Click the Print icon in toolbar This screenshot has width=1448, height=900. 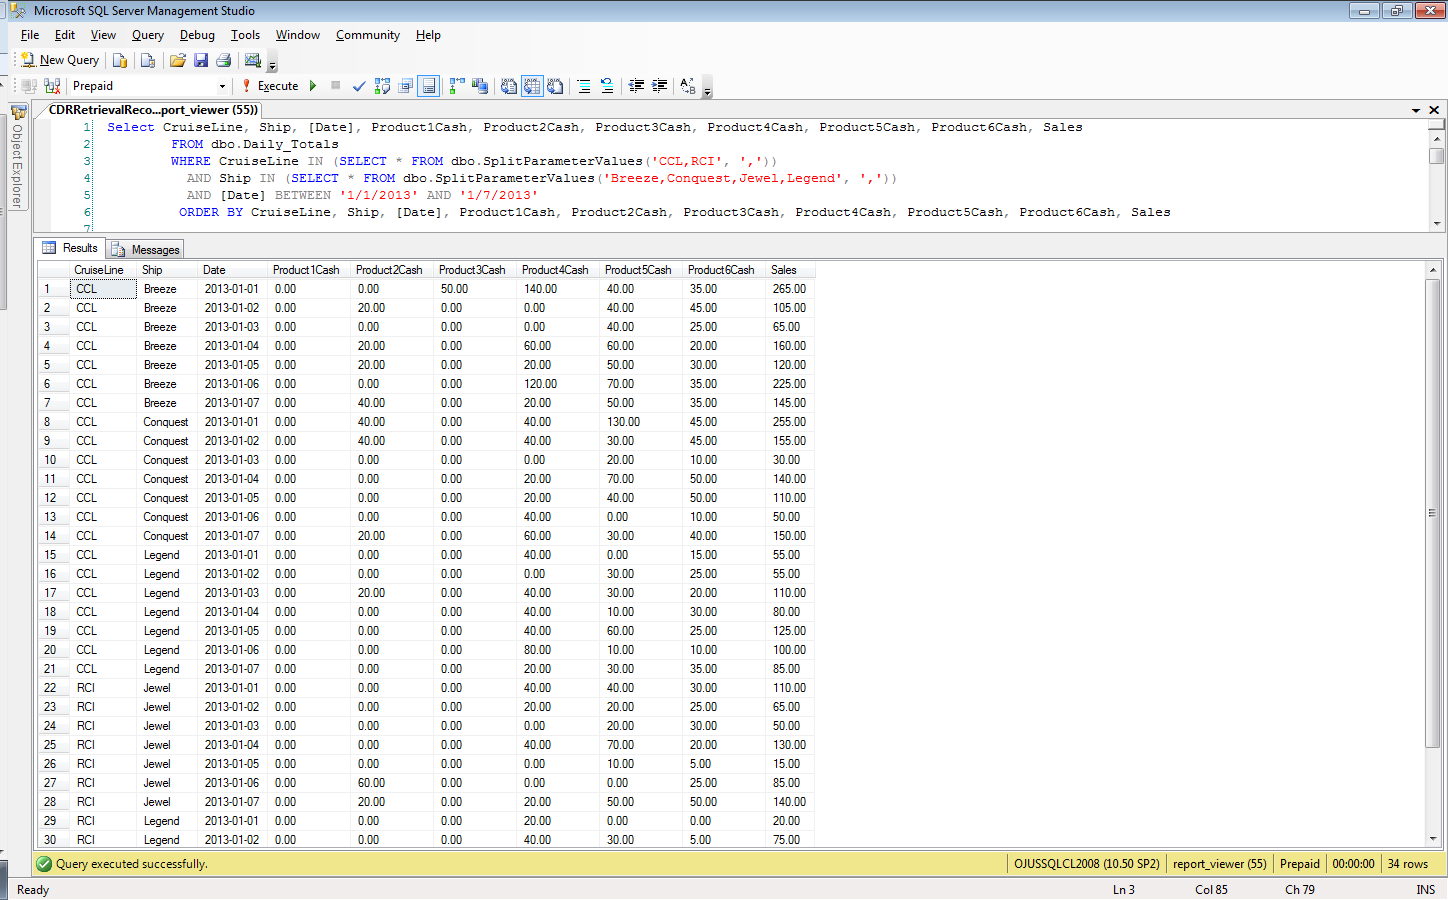[x=224, y=60]
